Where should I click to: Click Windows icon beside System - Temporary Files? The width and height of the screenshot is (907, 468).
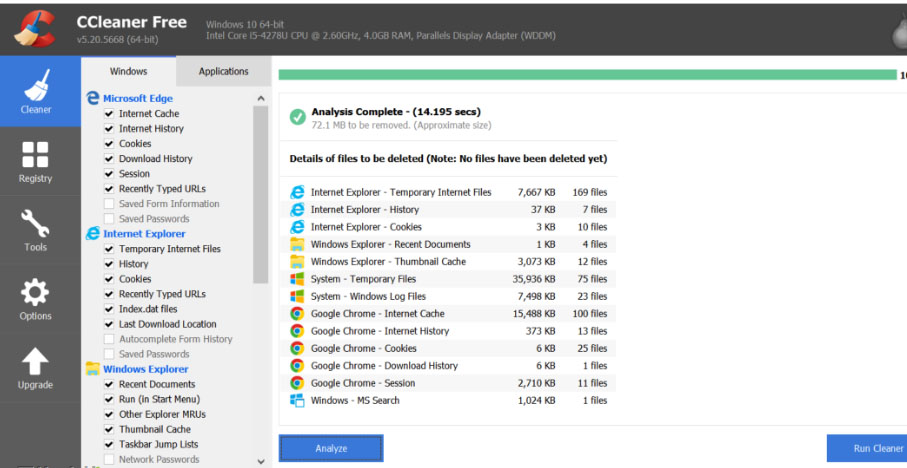point(297,279)
